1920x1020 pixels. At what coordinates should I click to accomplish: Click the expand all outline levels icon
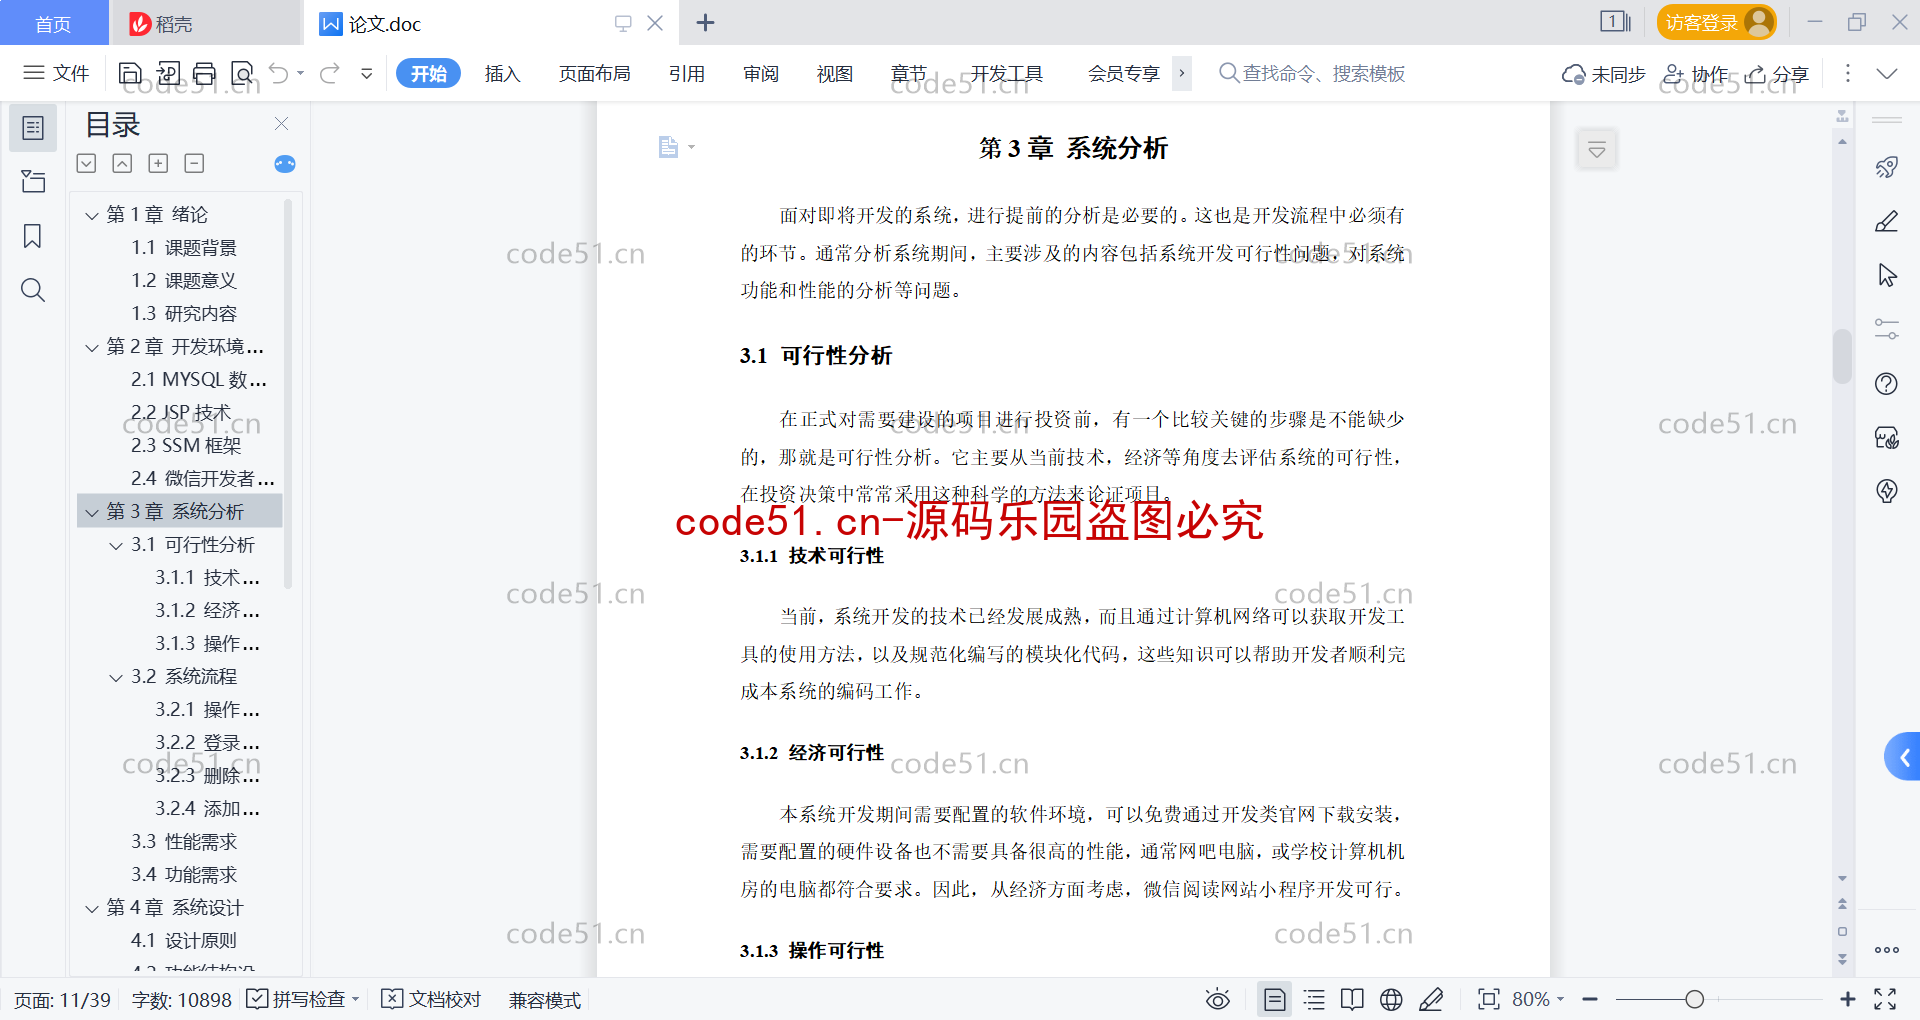(x=87, y=163)
